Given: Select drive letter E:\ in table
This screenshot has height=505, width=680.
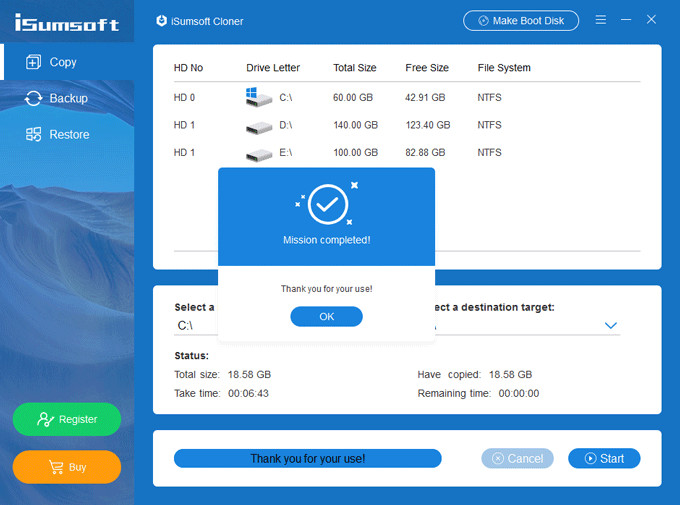Looking at the screenshot, I should pyautogui.click(x=285, y=152).
